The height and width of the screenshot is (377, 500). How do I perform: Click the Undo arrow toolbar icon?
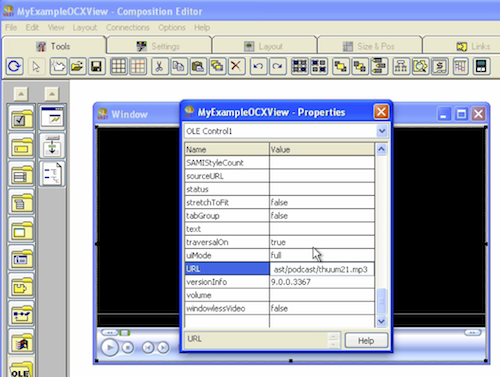pyautogui.click(x=258, y=66)
